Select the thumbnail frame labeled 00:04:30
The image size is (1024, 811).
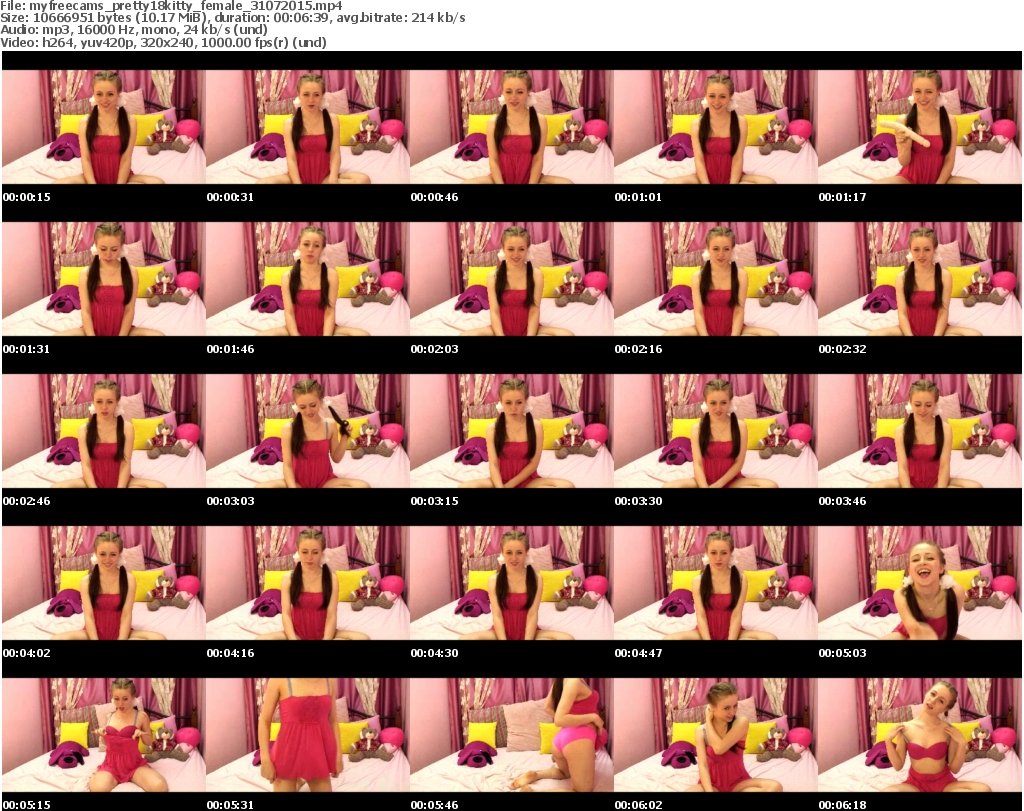point(511,583)
